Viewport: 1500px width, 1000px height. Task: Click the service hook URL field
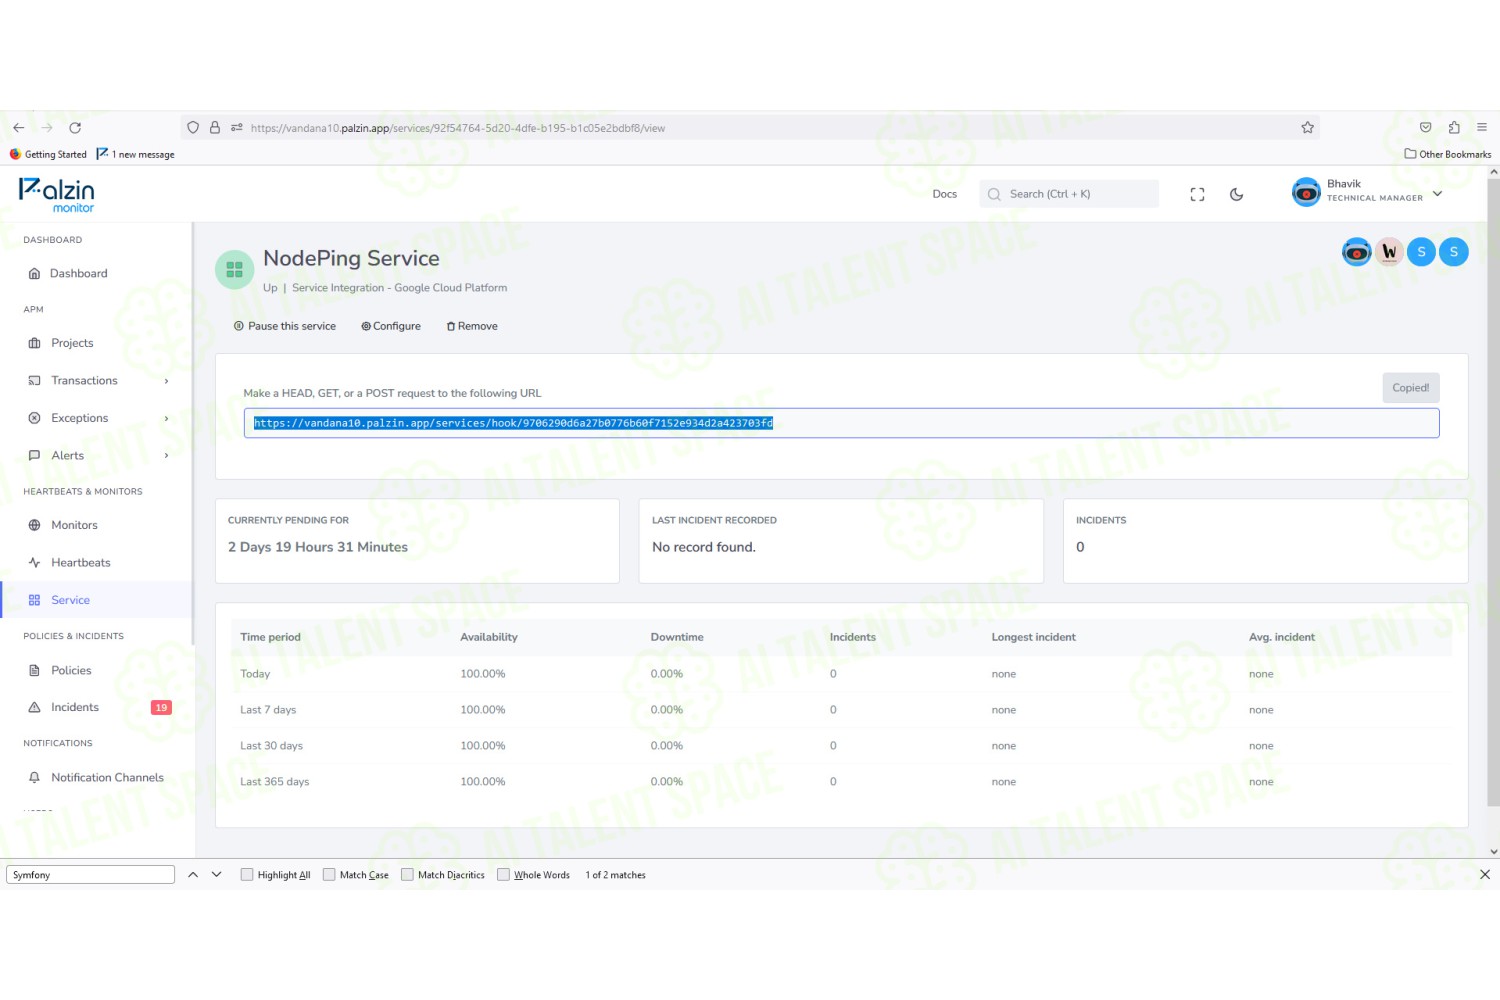pos(841,423)
